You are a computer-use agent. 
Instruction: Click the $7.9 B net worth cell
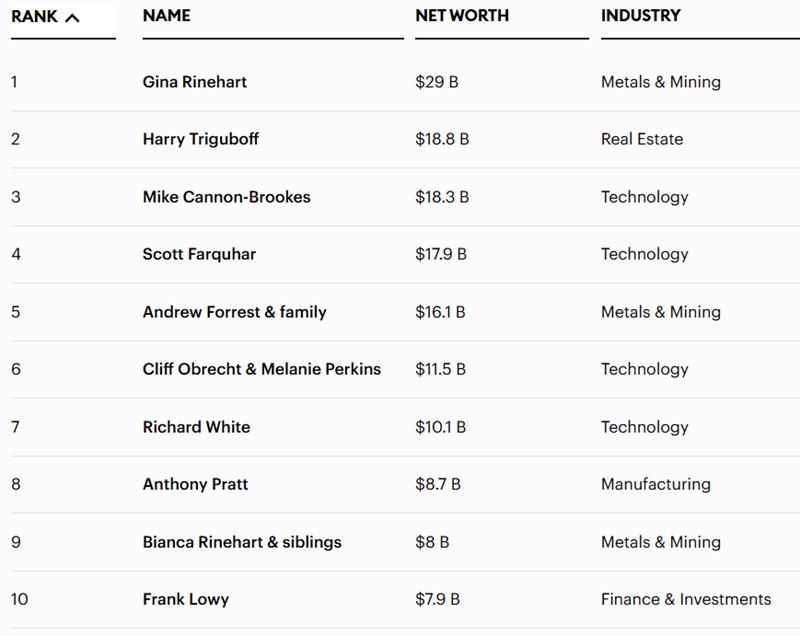(438, 599)
